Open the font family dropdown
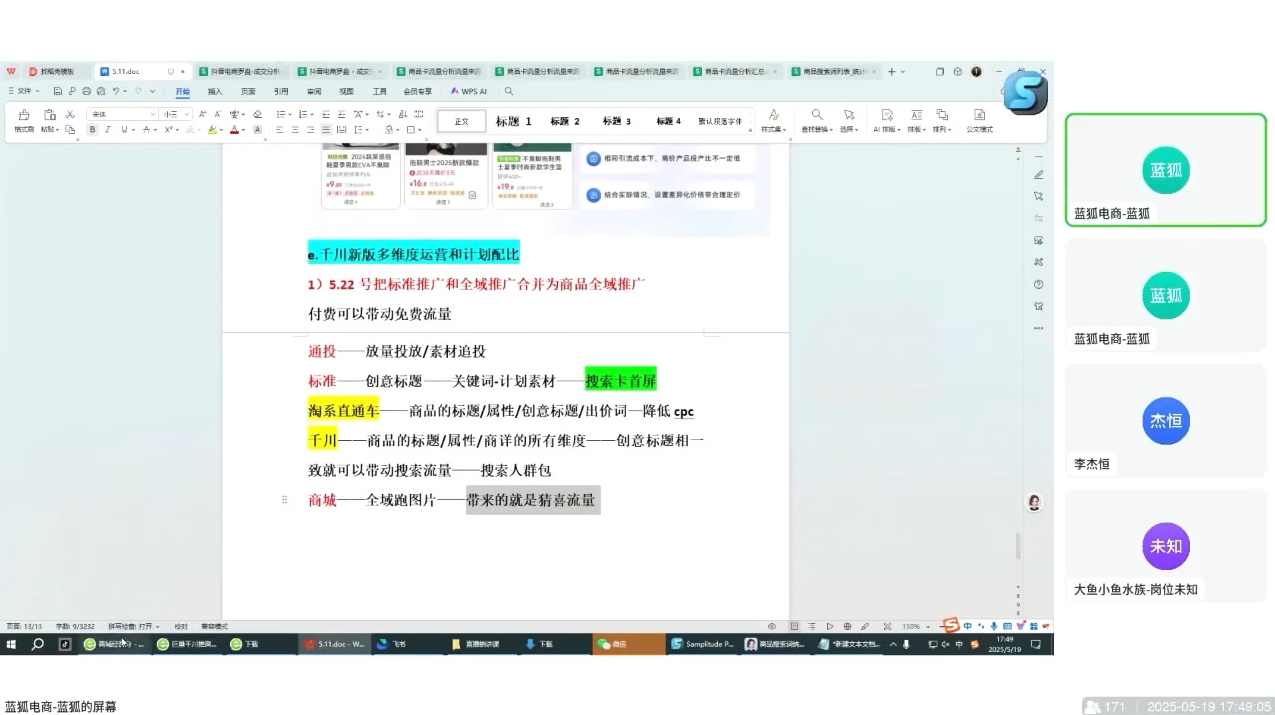Viewport: 1275px width, 715px height. [x=153, y=114]
